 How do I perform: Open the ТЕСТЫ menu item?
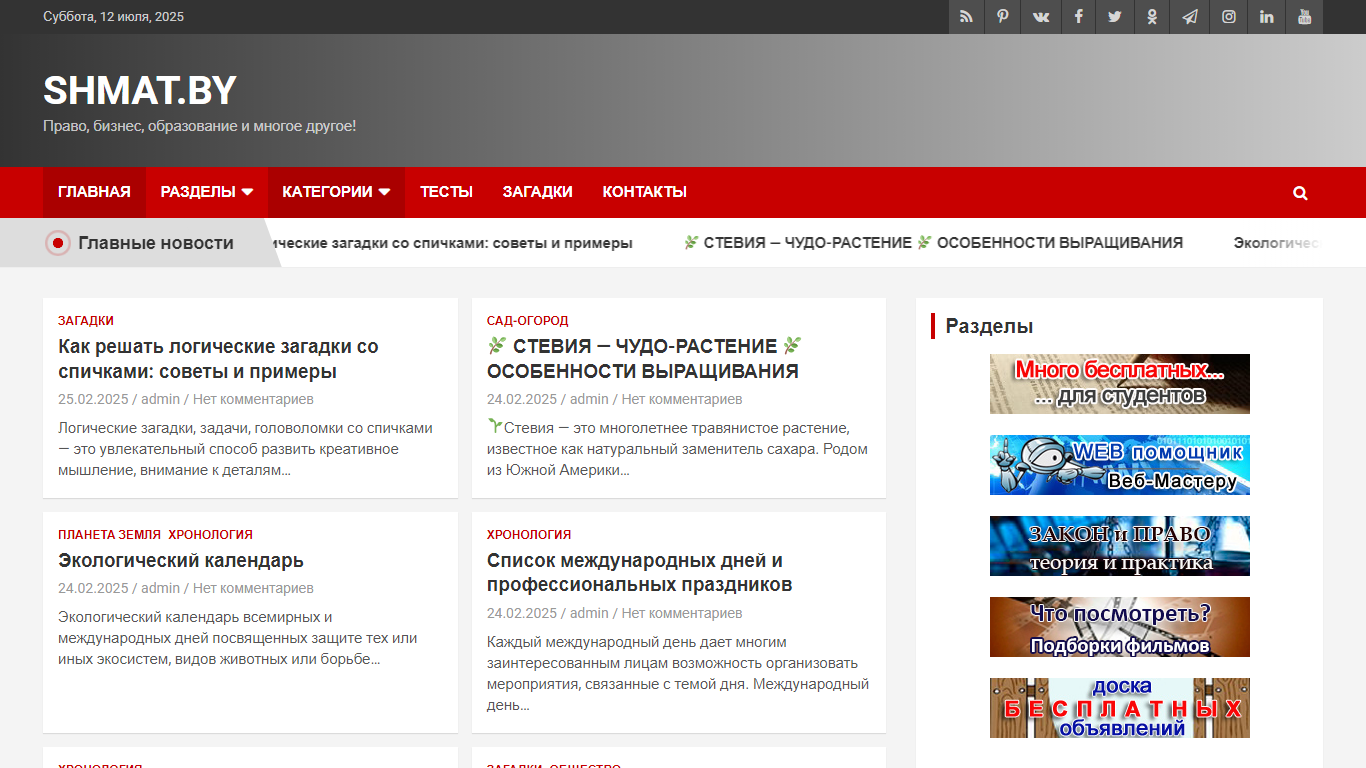446,192
